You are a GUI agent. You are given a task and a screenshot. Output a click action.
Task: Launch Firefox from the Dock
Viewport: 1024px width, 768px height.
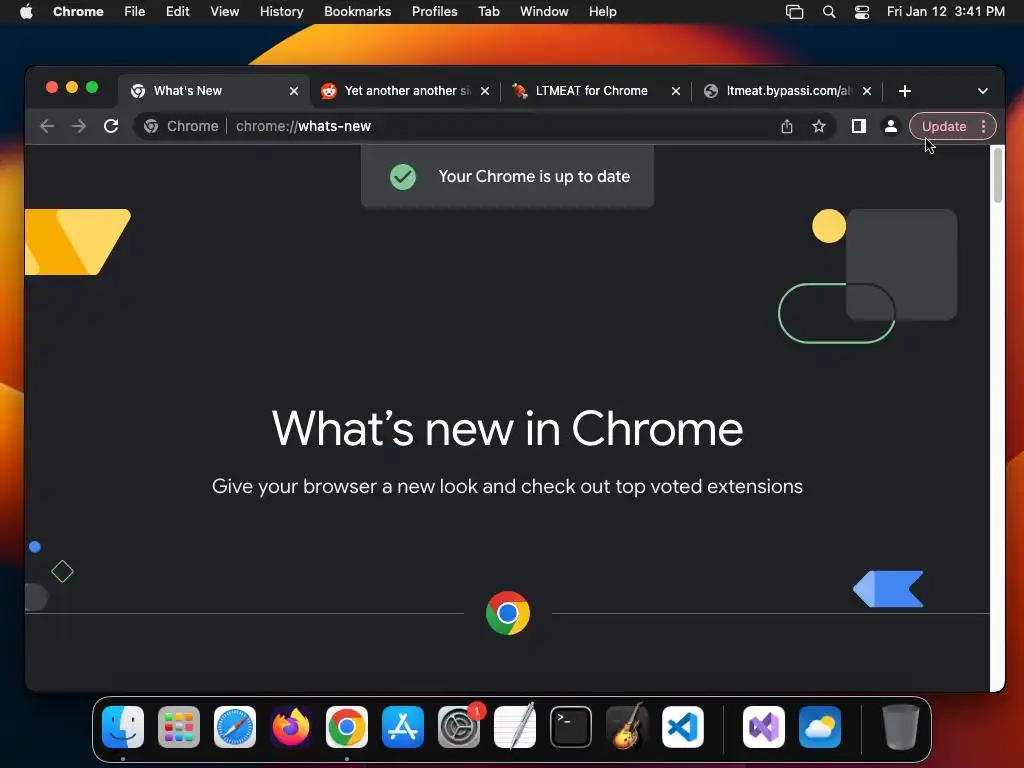tap(291, 726)
